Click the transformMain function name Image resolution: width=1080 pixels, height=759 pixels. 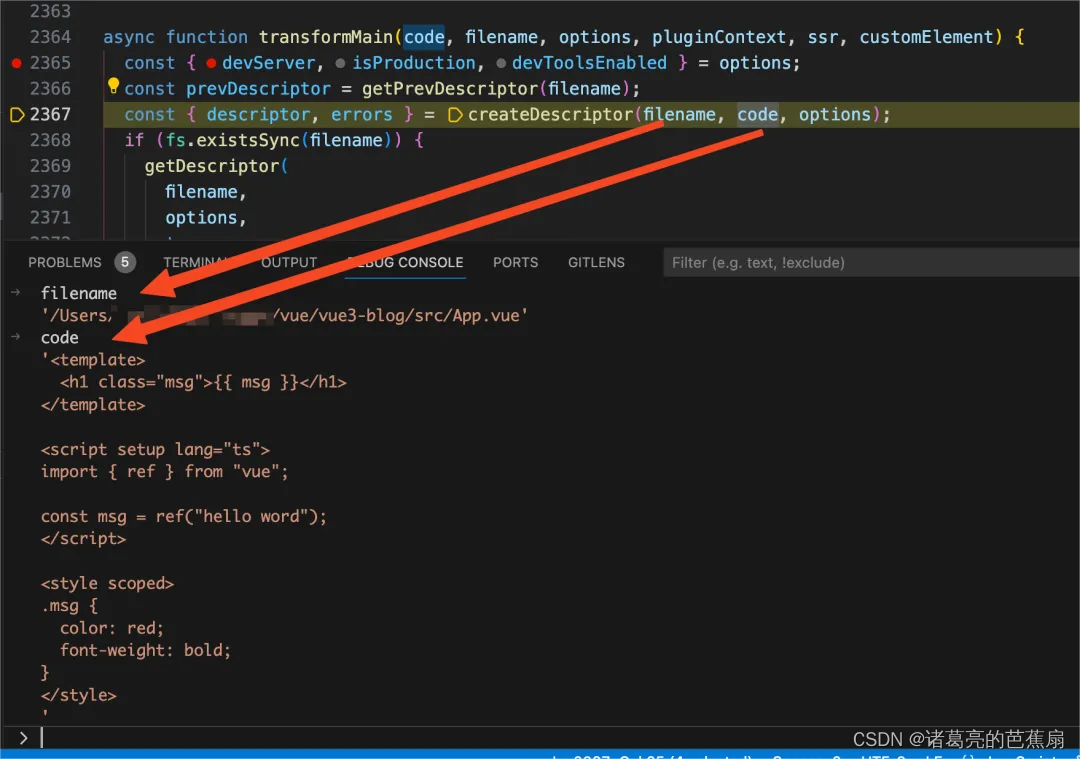tap(326, 37)
